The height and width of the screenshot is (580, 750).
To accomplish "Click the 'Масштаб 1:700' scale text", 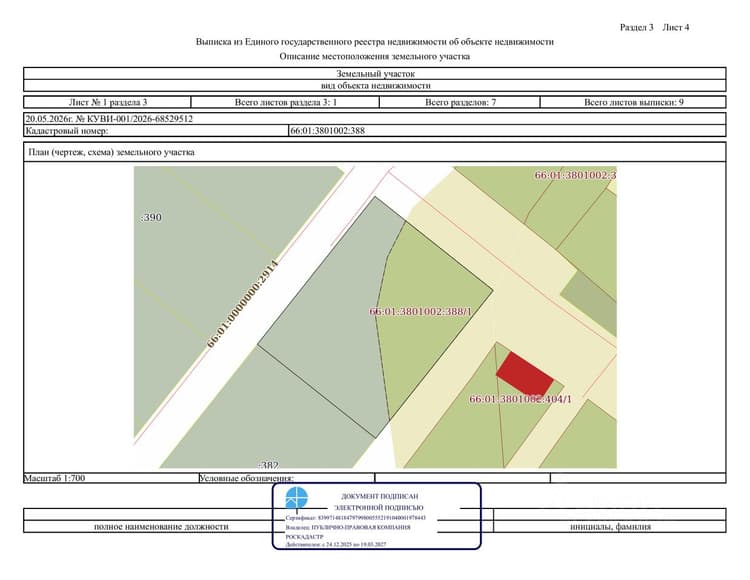I will point(55,478).
